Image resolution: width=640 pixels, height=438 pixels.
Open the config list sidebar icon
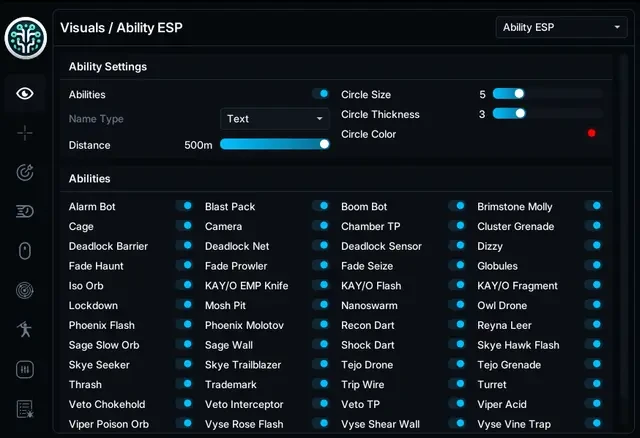click(x=25, y=409)
